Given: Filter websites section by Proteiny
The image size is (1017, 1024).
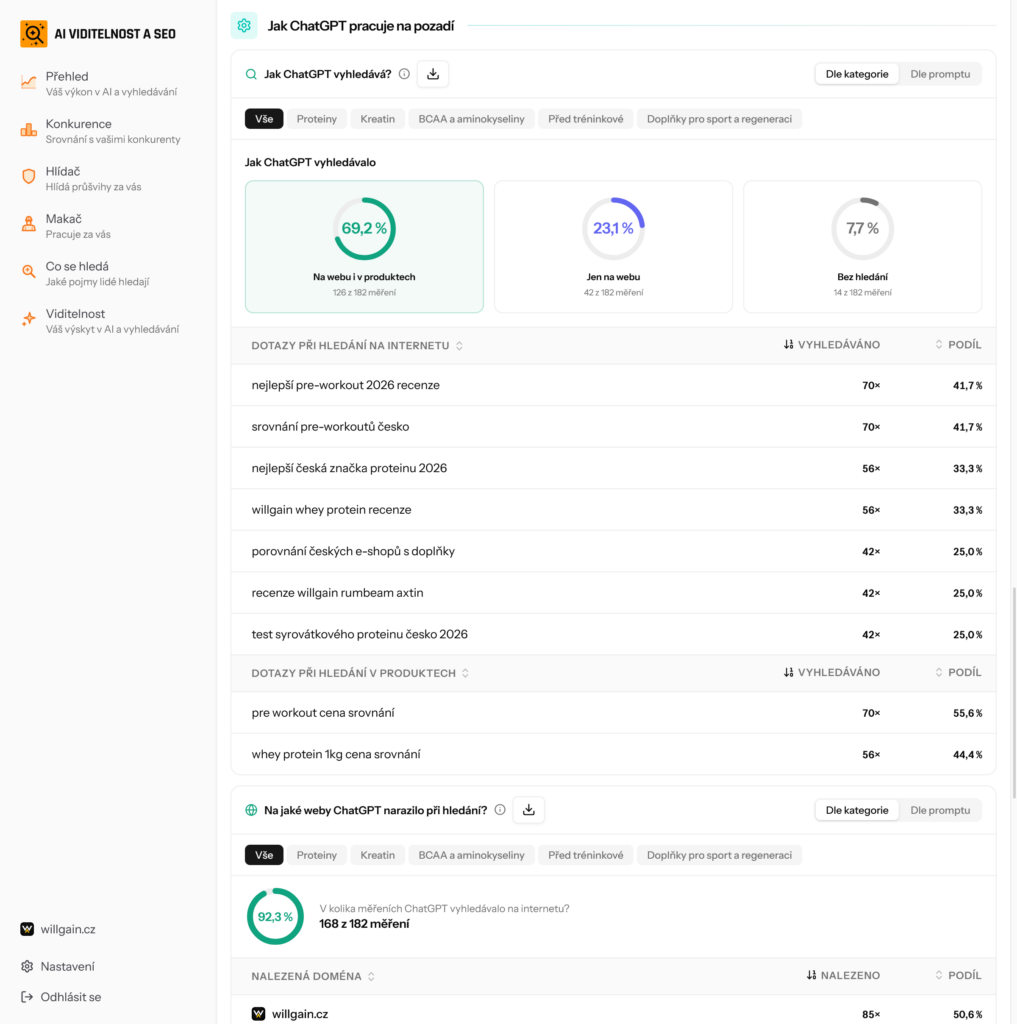Looking at the screenshot, I should coord(317,855).
